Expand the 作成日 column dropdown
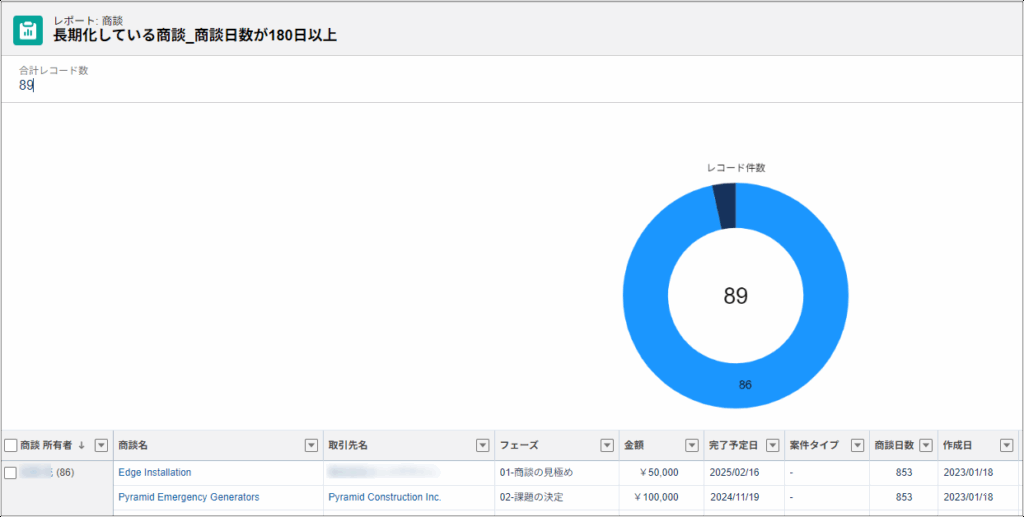The image size is (1024, 517). [1007, 446]
